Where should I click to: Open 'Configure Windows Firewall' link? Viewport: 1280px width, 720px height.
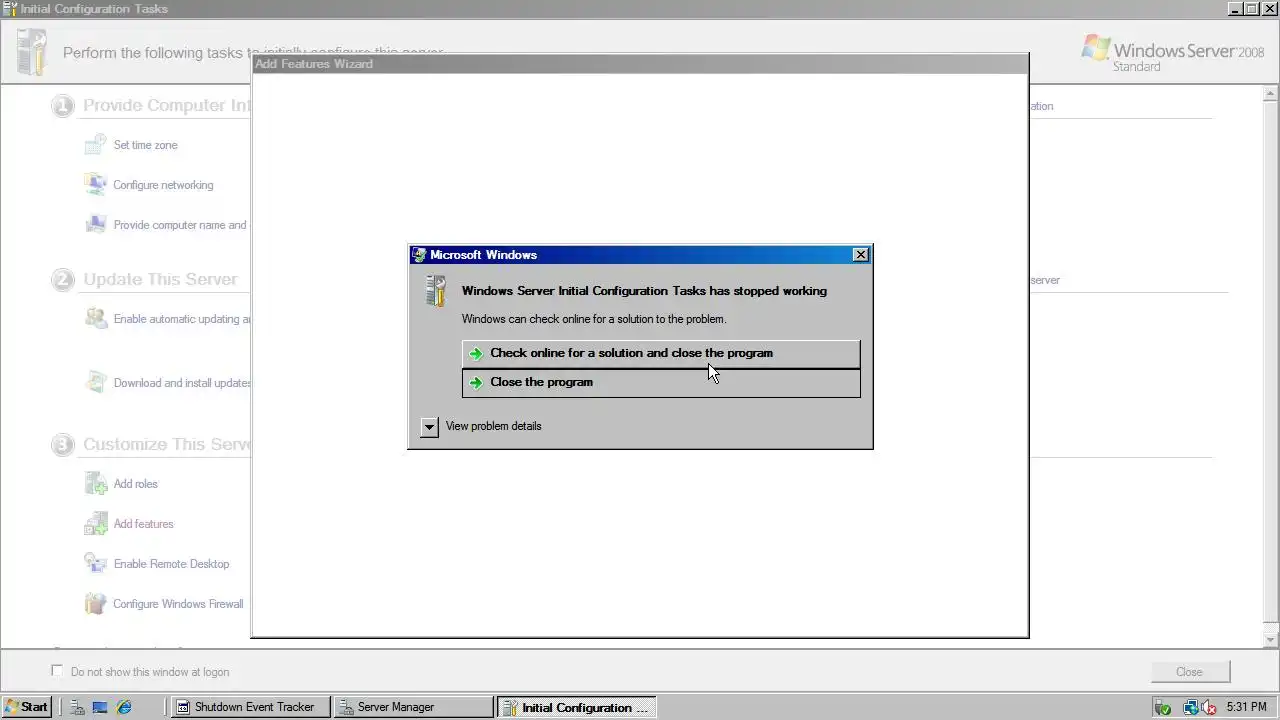178,604
